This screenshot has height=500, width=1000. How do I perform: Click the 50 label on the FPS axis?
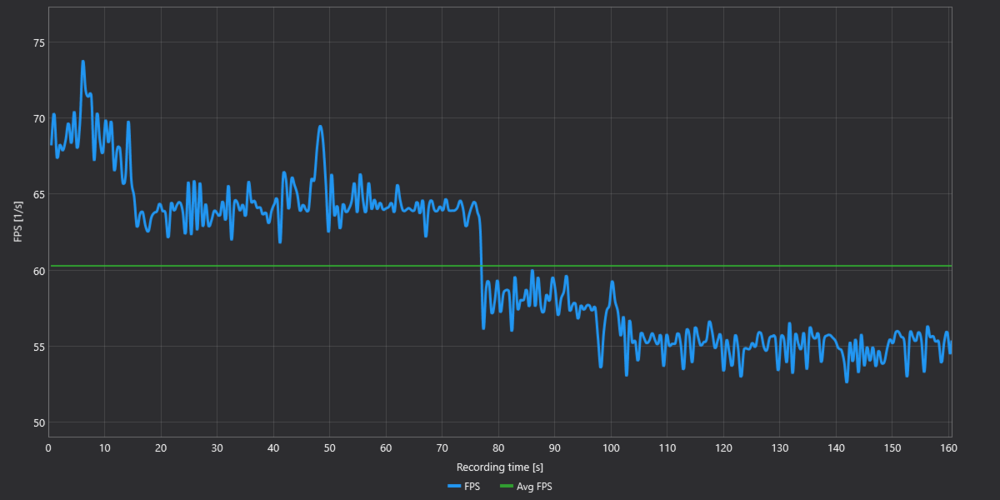pyautogui.click(x=39, y=423)
